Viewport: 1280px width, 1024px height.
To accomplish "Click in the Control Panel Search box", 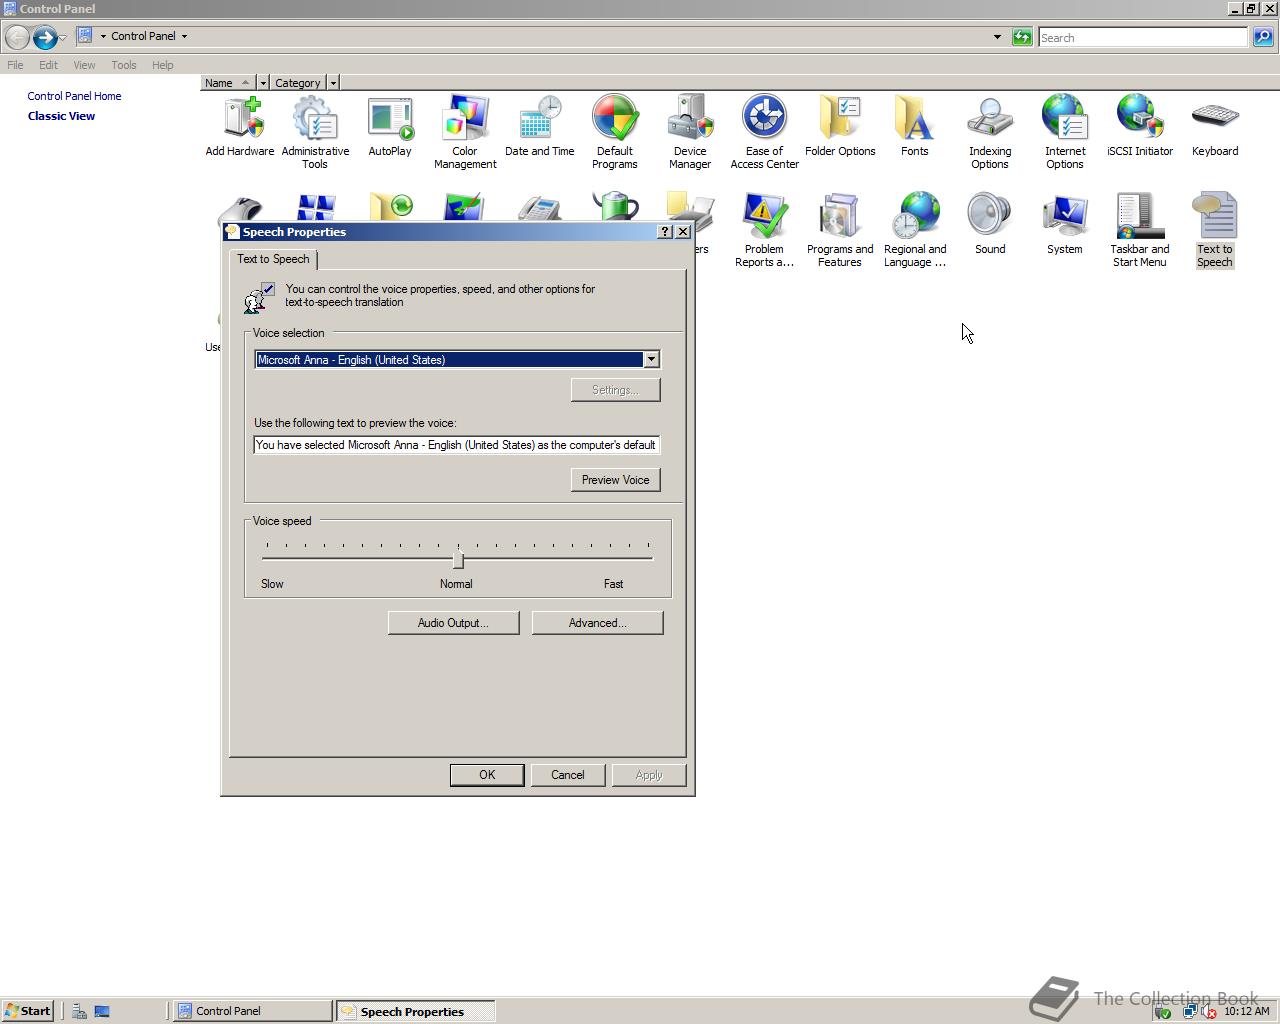I will (1143, 38).
